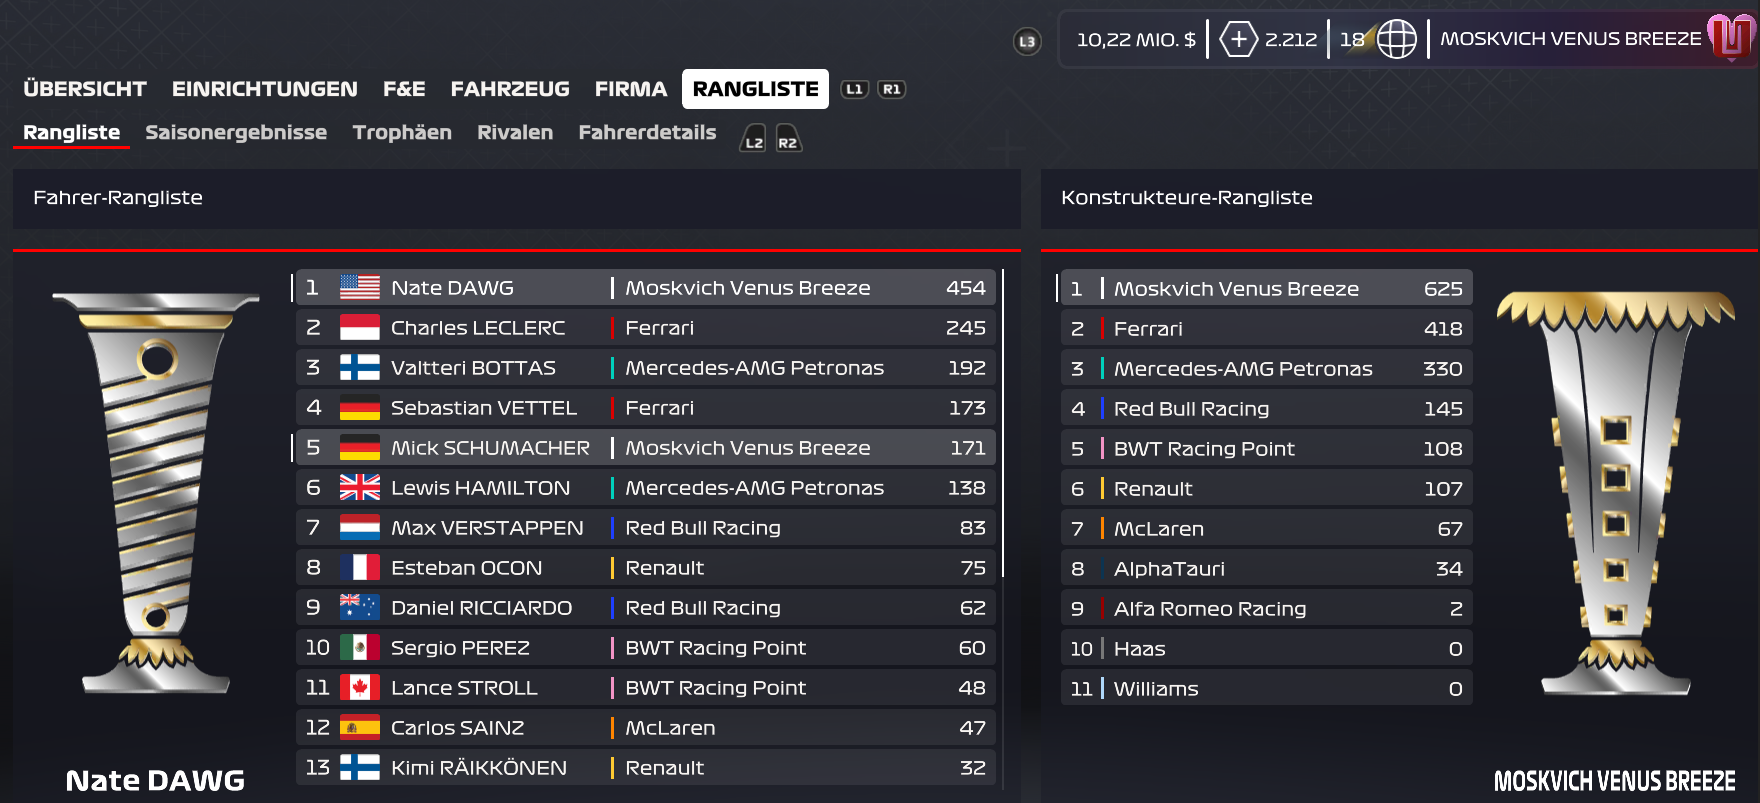1760x803 pixels.
Task: Click the globe icon in top bar
Action: pos(1396,39)
